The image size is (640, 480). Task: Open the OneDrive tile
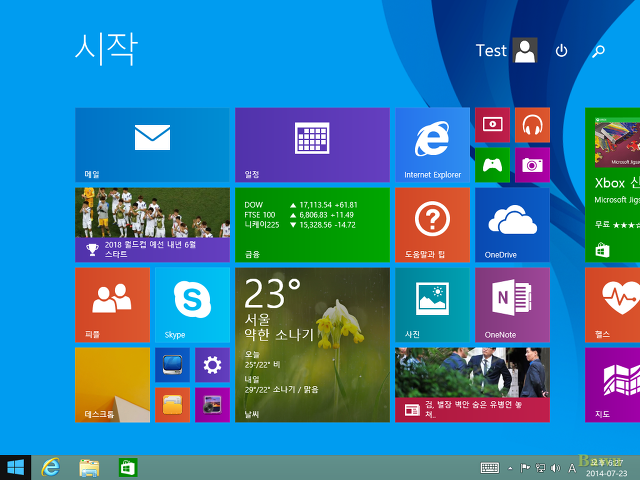[x=512, y=224]
